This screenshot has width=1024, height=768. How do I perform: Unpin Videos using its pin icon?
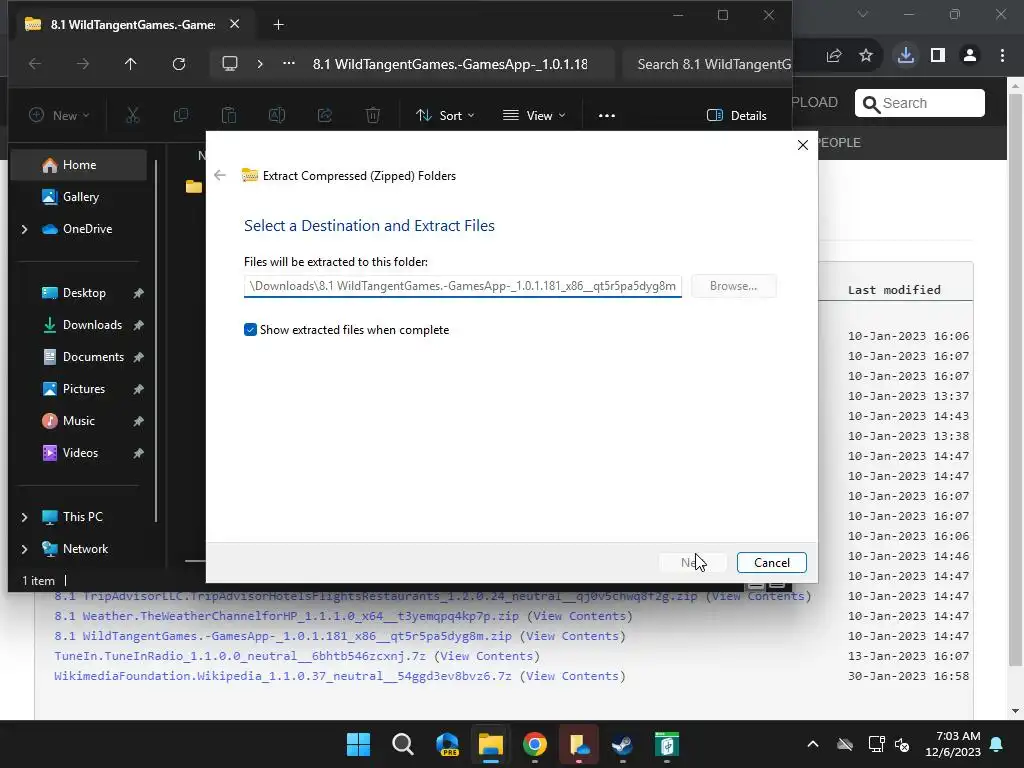point(138,453)
